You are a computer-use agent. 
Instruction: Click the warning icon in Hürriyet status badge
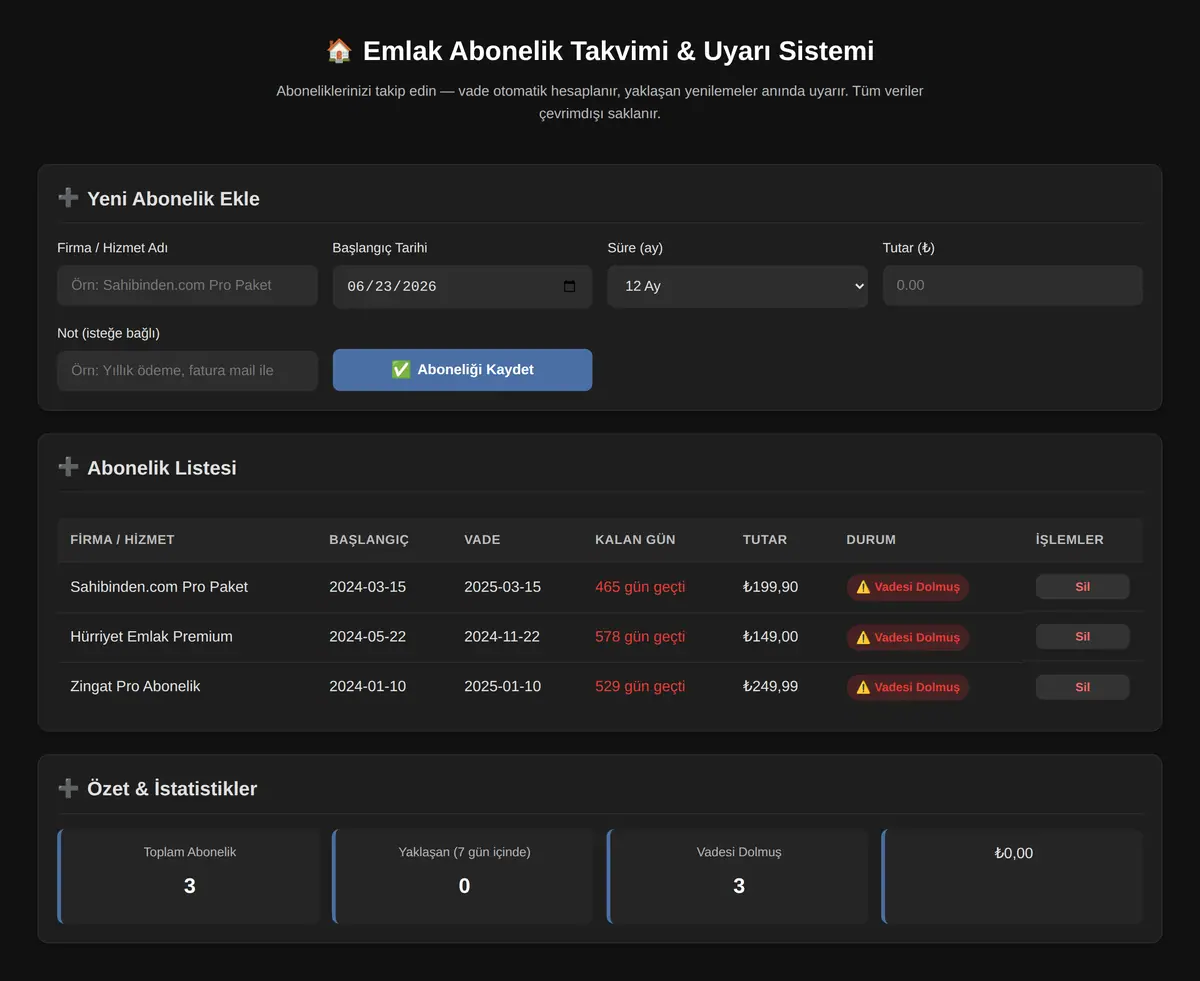coord(863,637)
